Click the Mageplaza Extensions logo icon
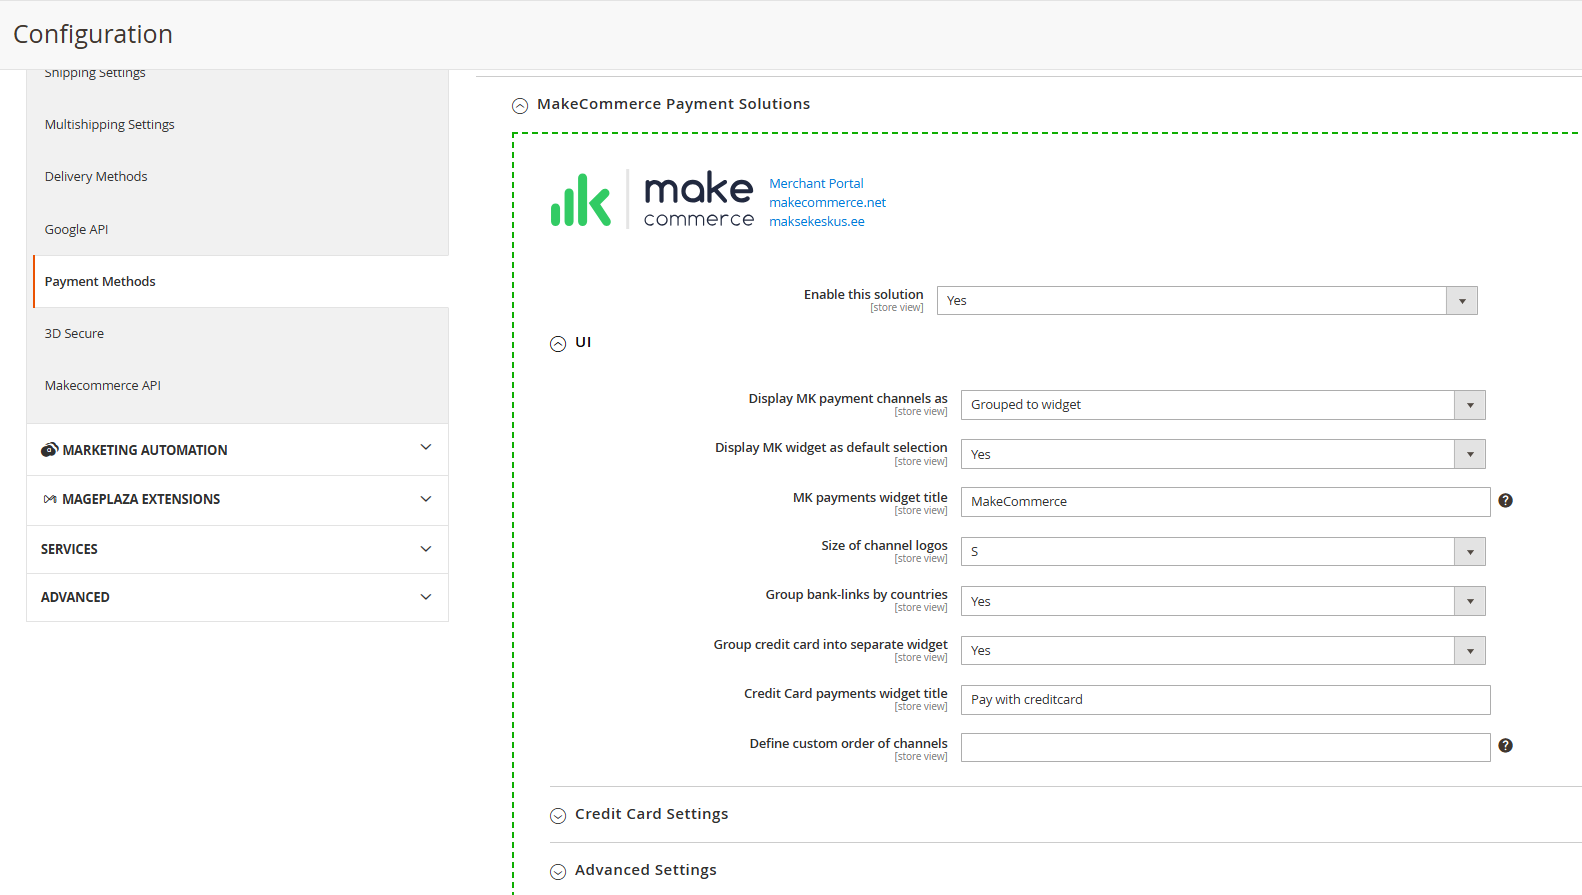This screenshot has height=895, width=1582. point(49,499)
